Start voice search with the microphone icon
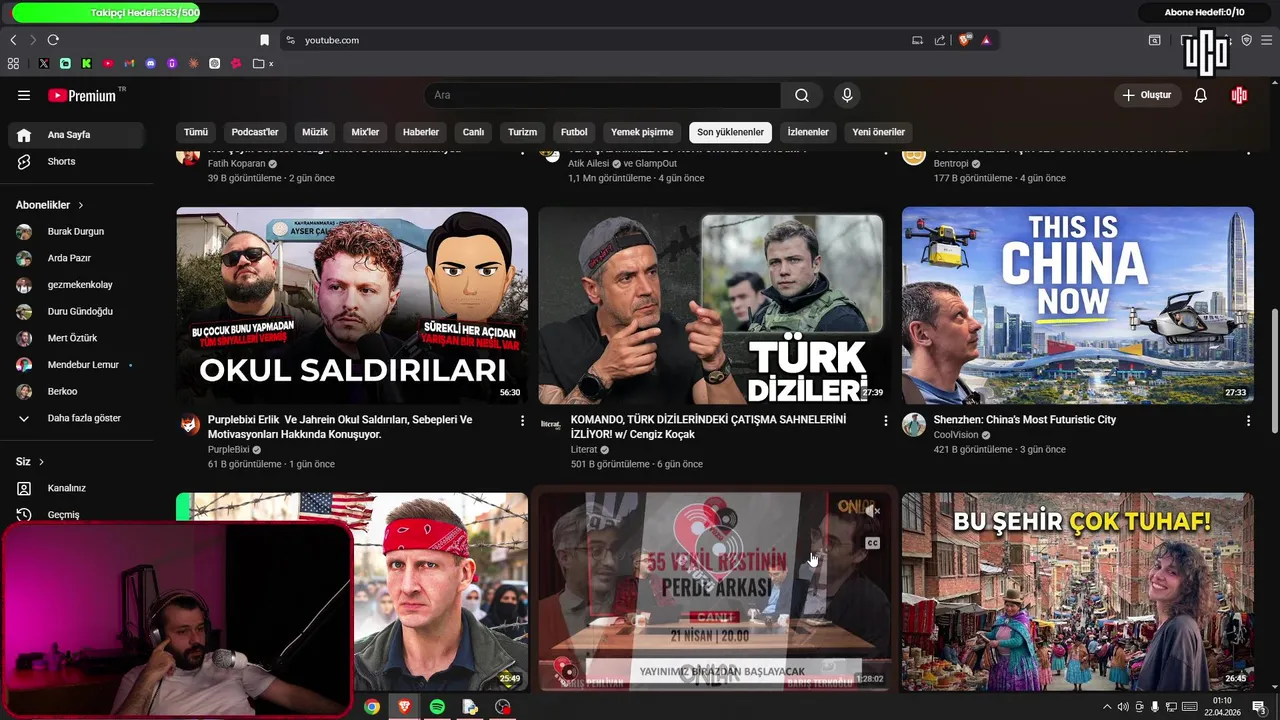The width and height of the screenshot is (1280, 720). click(847, 95)
